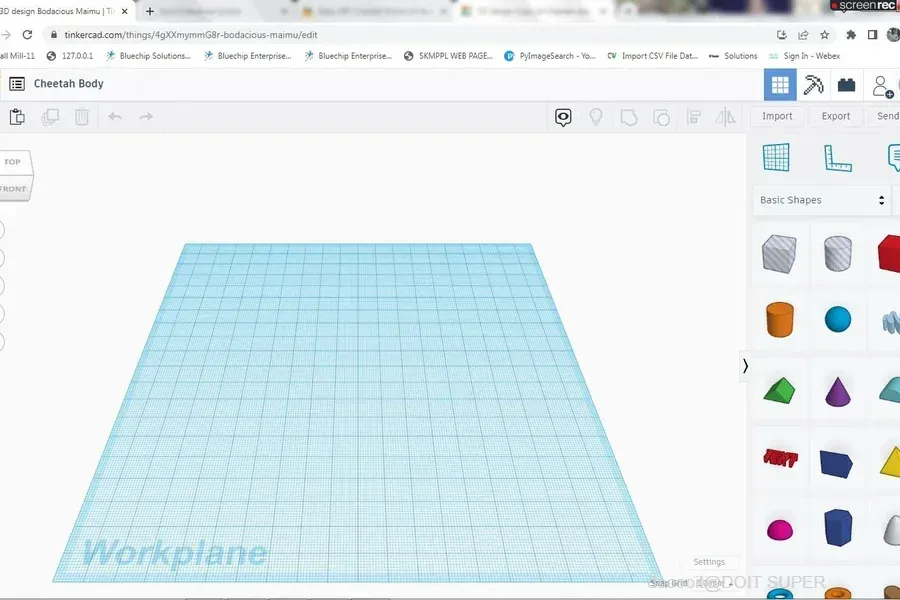Click the Paste clipboard icon
Viewport: 900px width, 600px height.
click(x=17, y=117)
